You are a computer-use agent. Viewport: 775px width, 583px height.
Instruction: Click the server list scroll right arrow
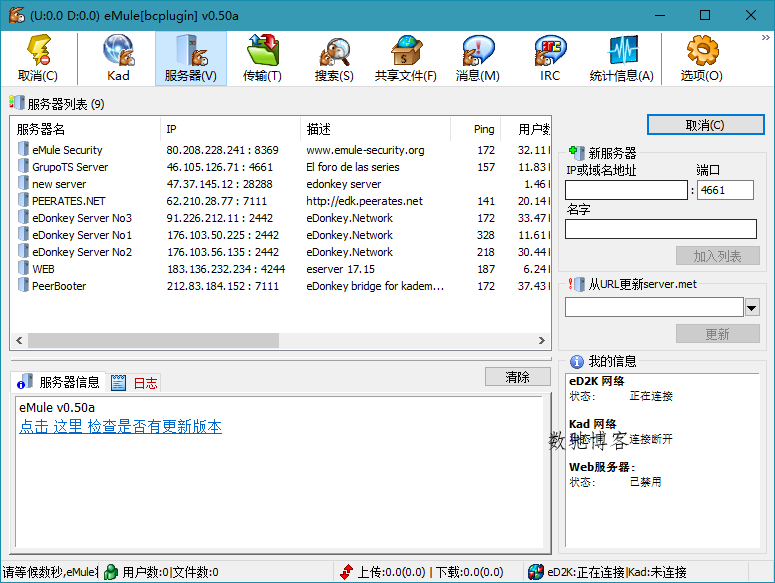[x=542, y=340]
